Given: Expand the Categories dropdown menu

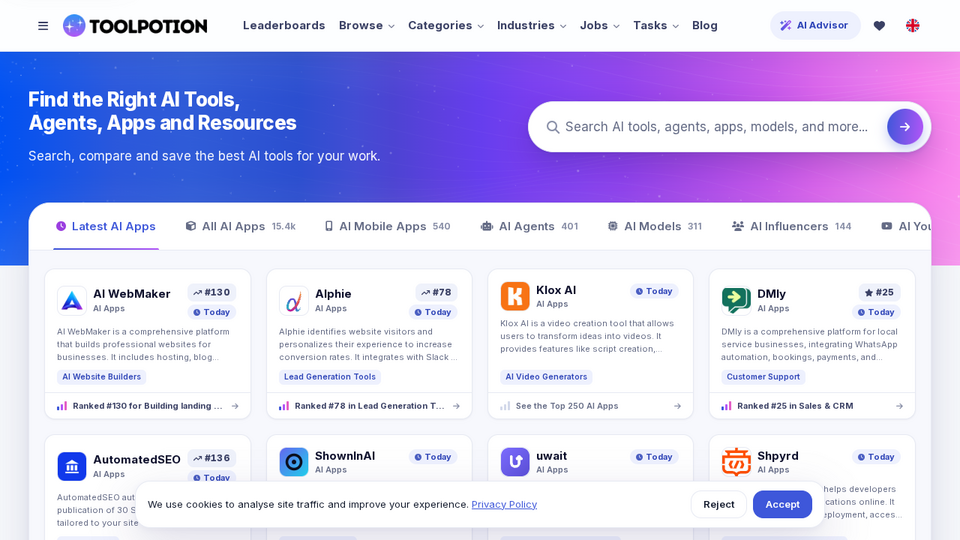Looking at the screenshot, I should pos(446,26).
